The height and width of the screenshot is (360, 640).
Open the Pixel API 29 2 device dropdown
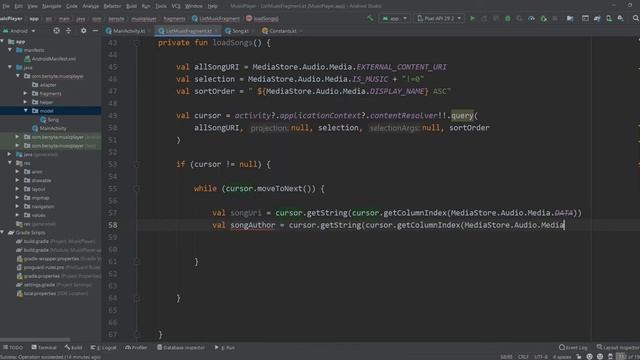(439, 18)
